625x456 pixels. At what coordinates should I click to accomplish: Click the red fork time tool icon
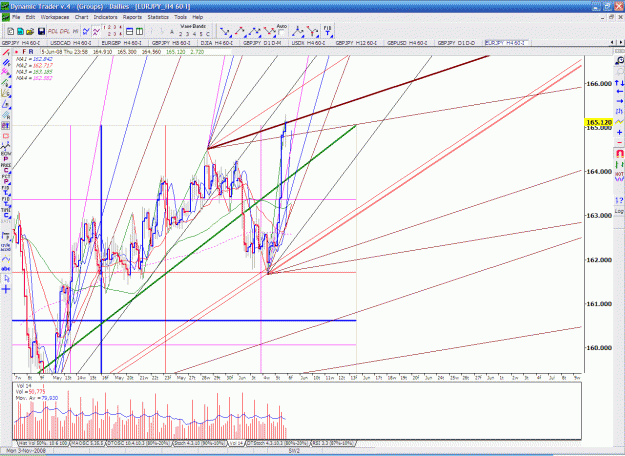(x=313, y=31)
